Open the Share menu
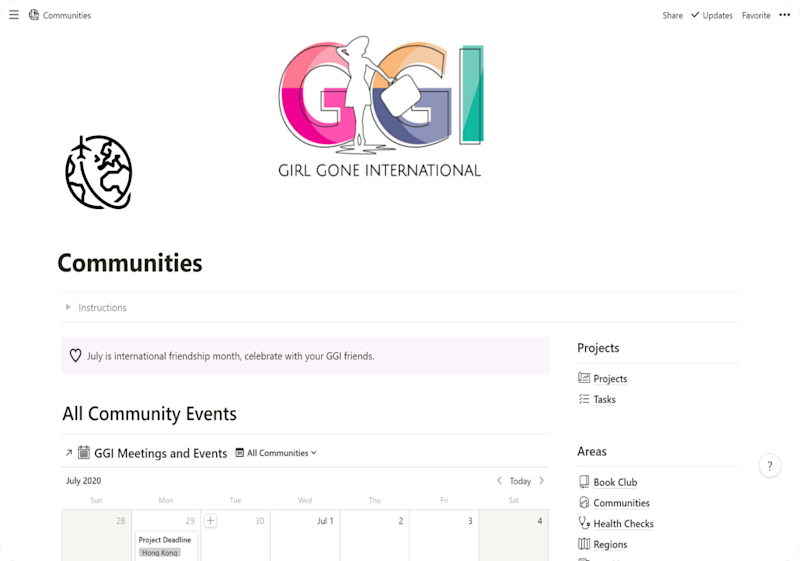 pos(672,15)
